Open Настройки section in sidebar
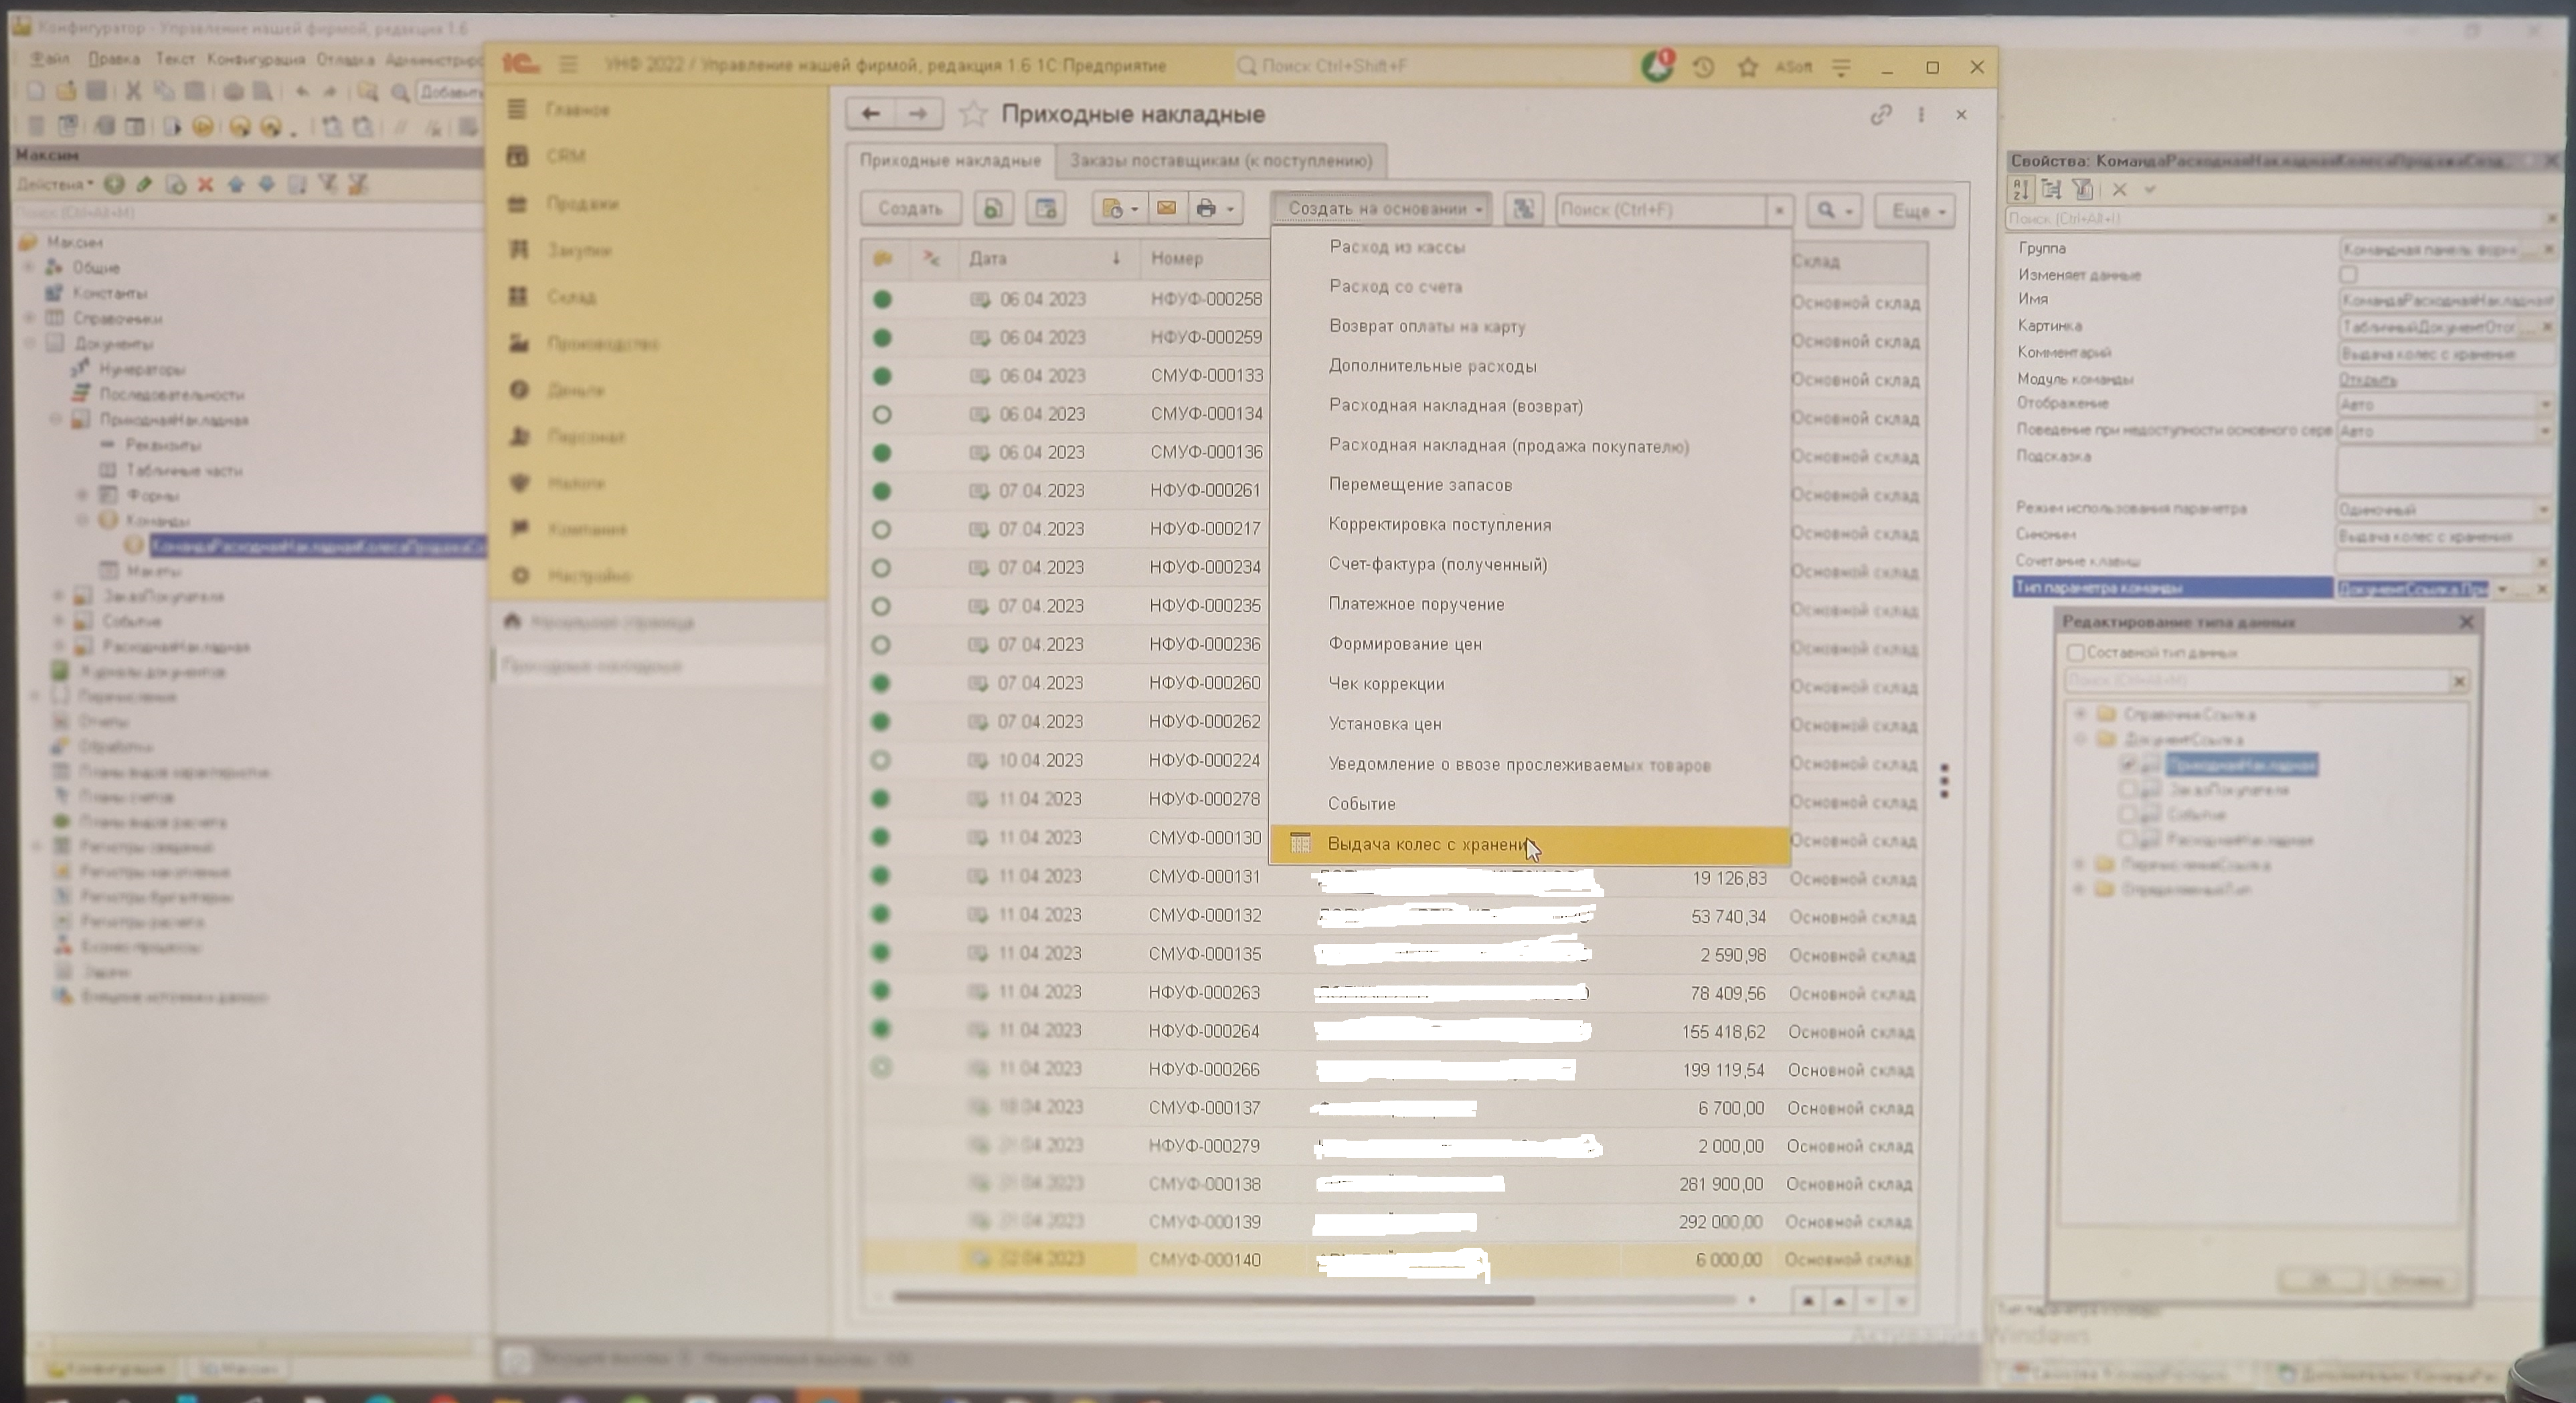Image resolution: width=2576 pixels, height=1403 pixels. (x=588, y=576)
